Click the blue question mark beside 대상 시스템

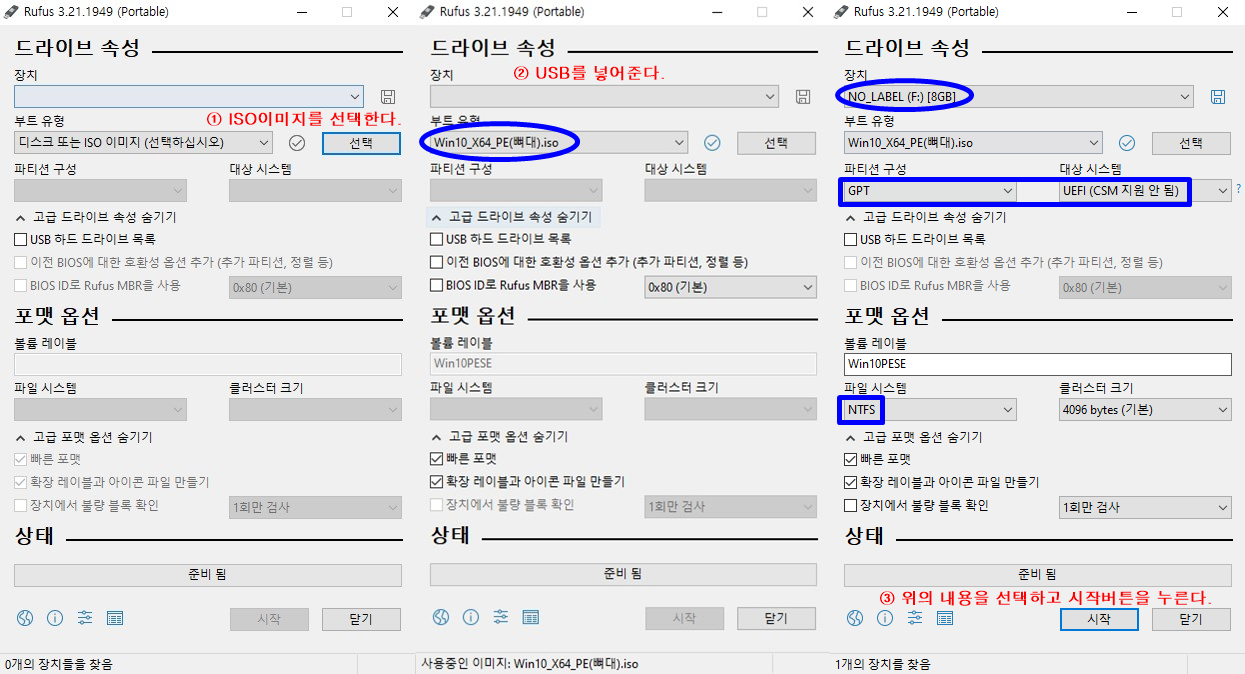1239,188
